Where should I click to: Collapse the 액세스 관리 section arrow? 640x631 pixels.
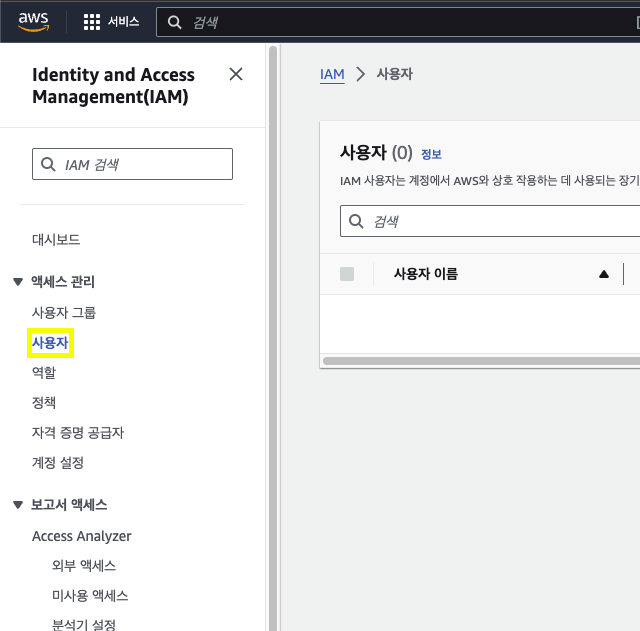[x=18, y=282]
